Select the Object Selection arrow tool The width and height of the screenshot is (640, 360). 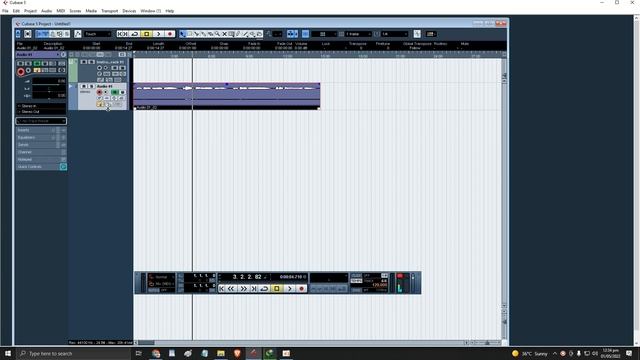point(182,34)
